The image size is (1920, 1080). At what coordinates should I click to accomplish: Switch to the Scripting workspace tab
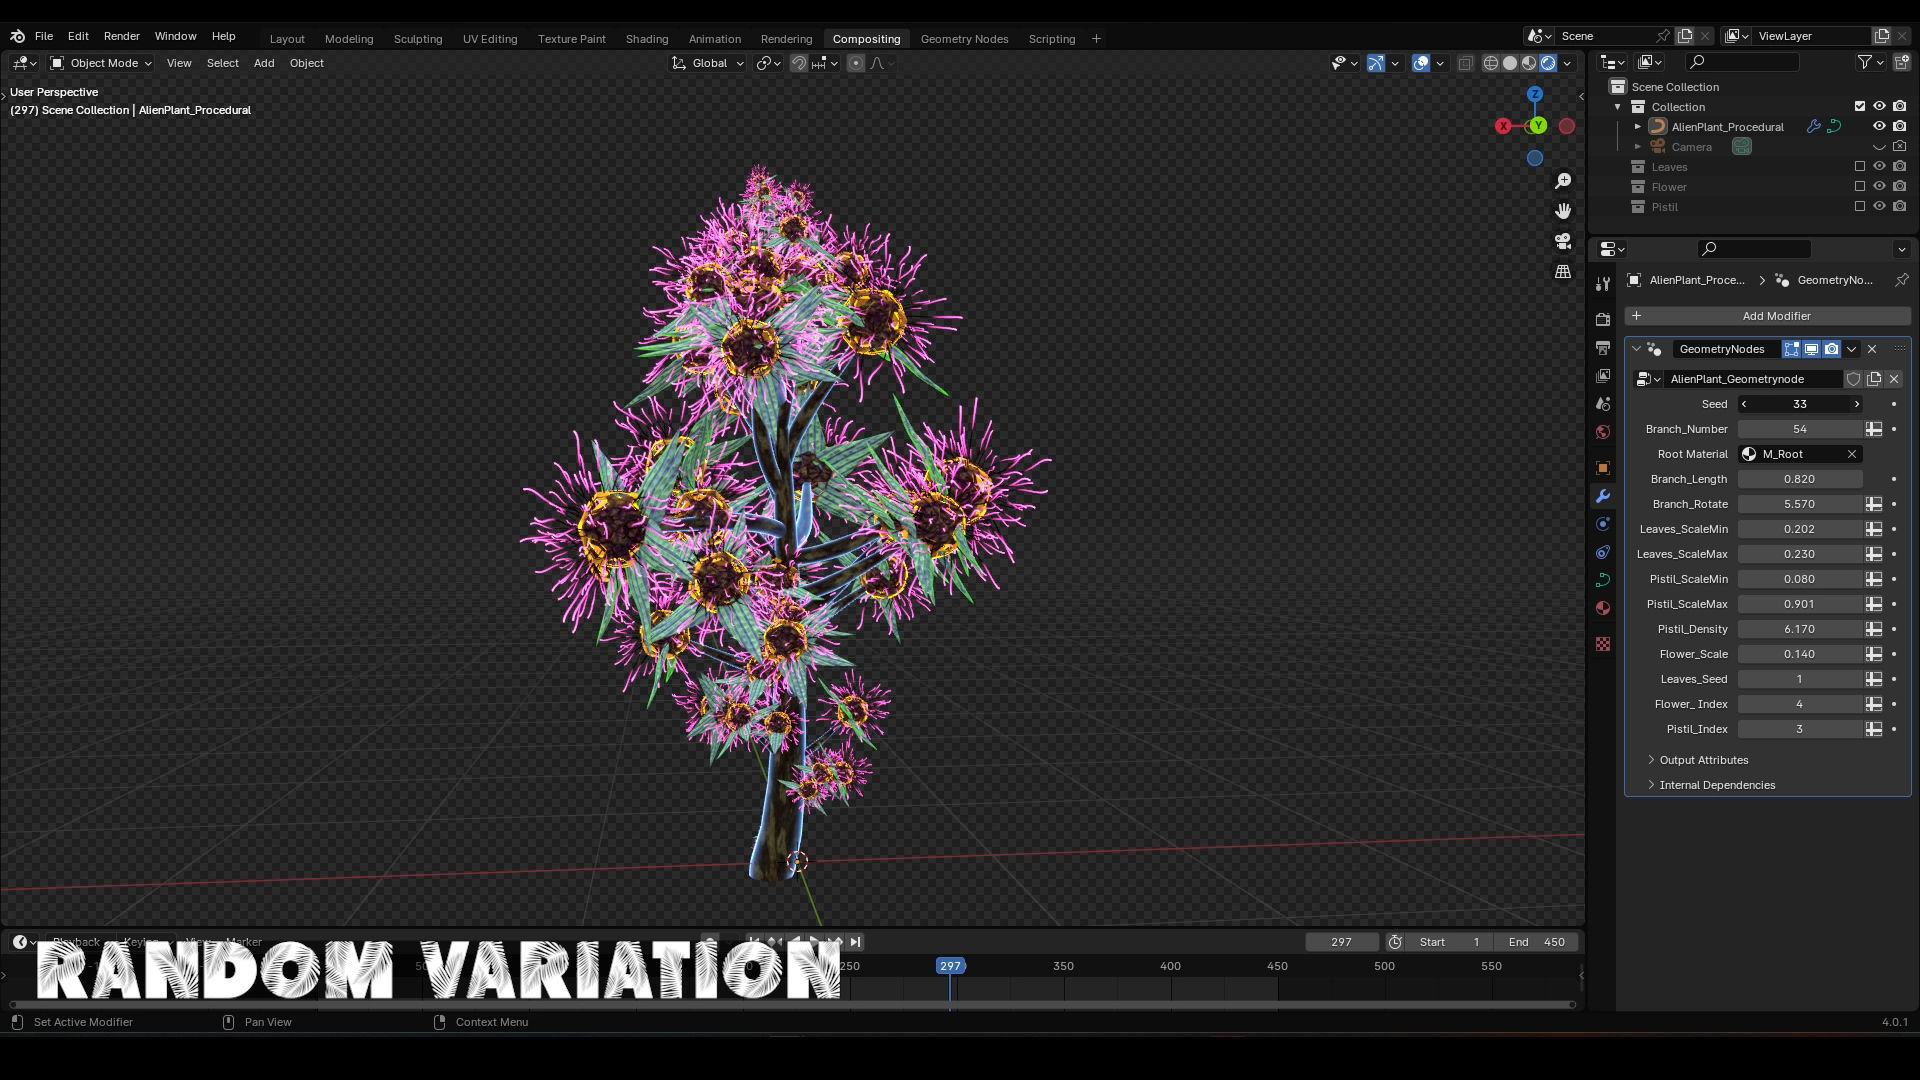pyautogui.click(x=1051, y=39)
